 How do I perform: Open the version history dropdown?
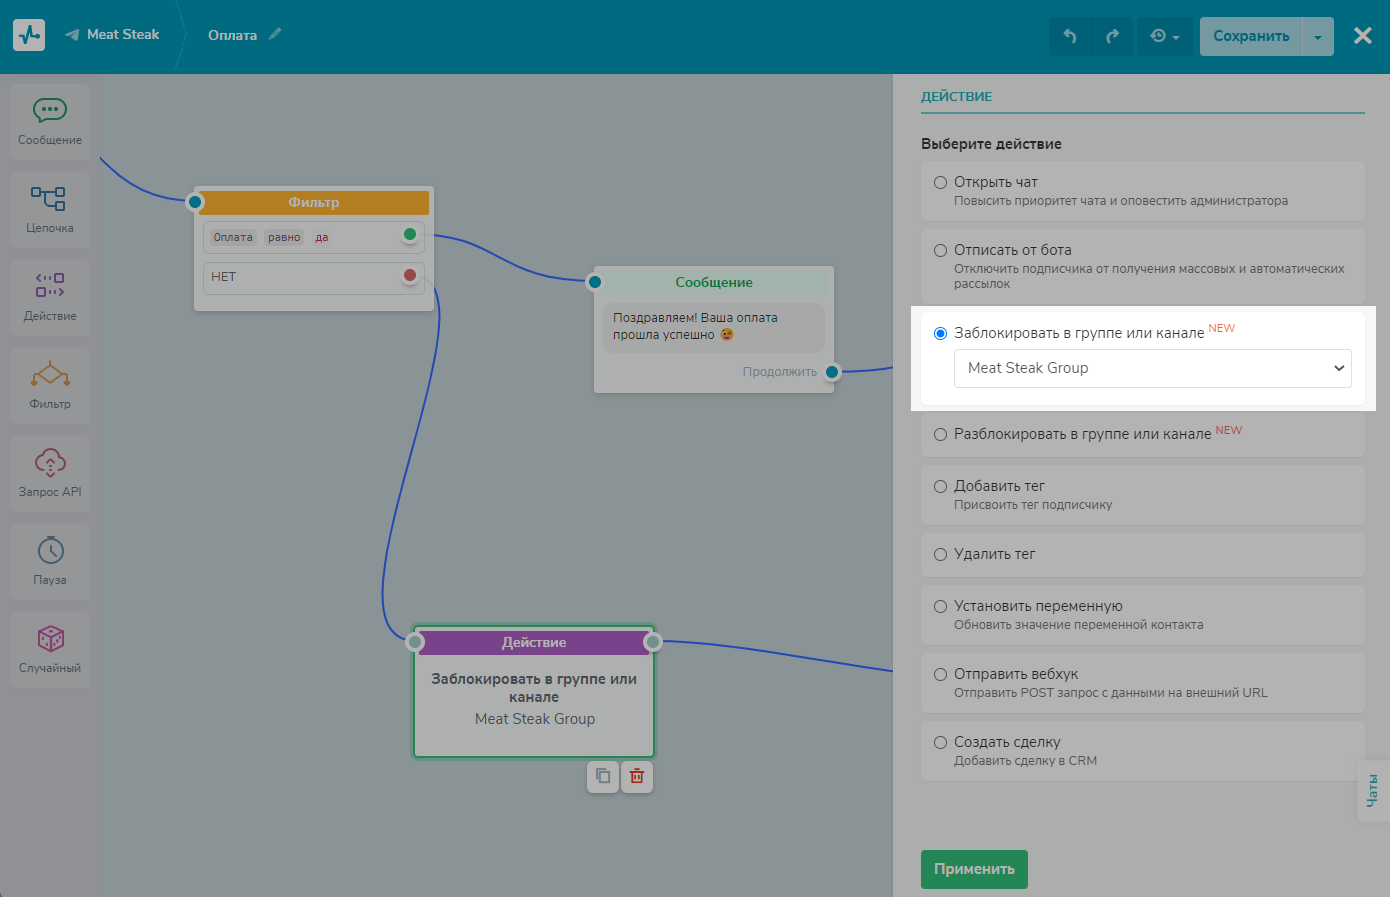[1164, 36]
